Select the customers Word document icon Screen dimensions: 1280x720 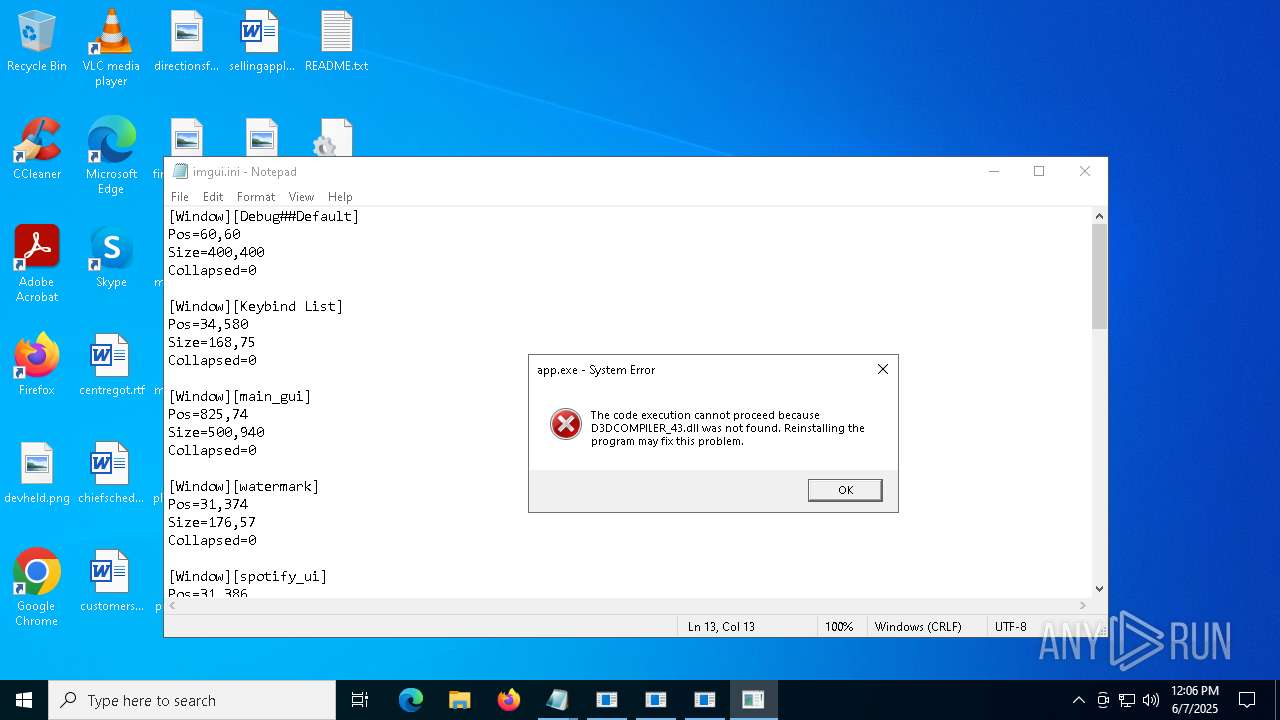tap(111, 581)
